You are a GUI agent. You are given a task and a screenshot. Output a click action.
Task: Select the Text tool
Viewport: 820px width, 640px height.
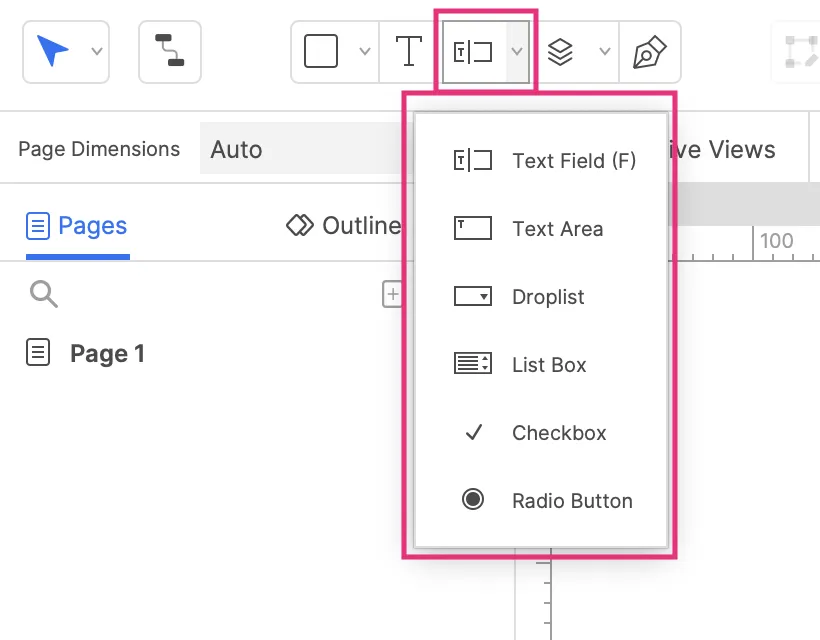coord(408,51)
